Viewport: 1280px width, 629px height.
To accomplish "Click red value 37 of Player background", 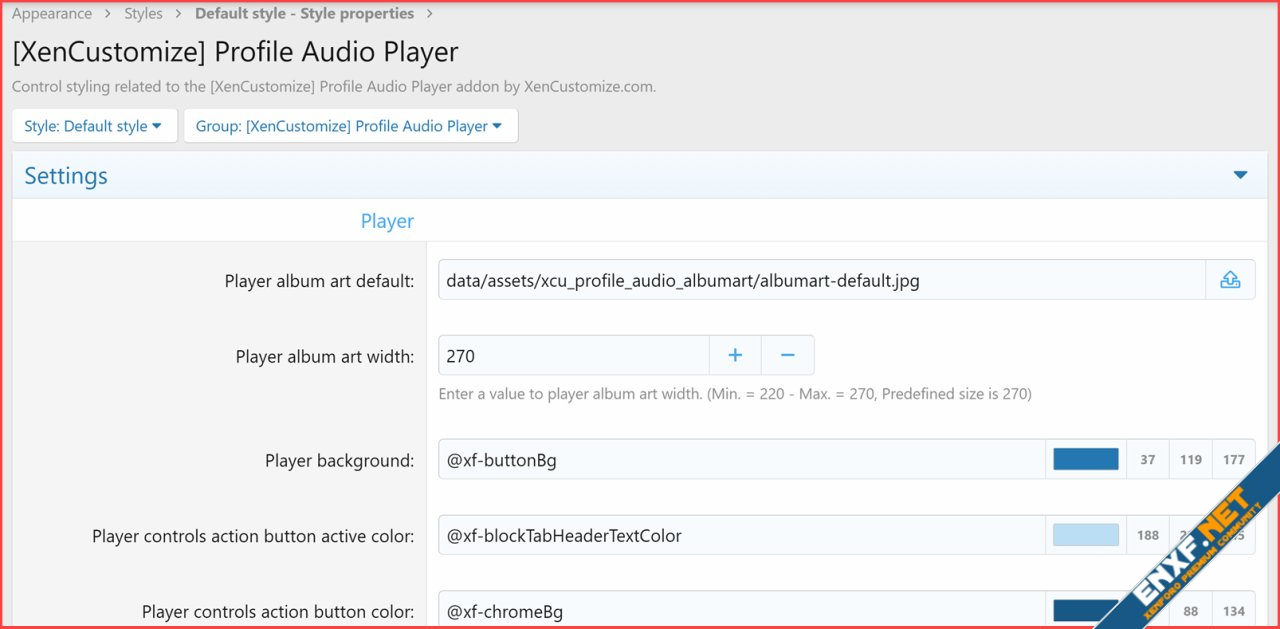I will (x=1148, y=460).
